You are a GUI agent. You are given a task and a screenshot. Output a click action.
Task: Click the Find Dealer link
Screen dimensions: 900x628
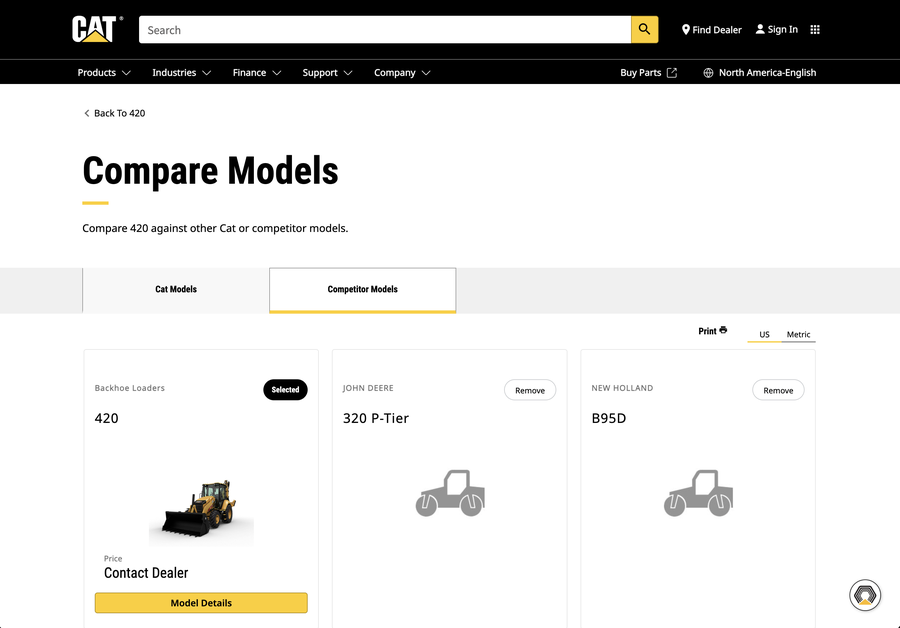click(x=711, y=29)
